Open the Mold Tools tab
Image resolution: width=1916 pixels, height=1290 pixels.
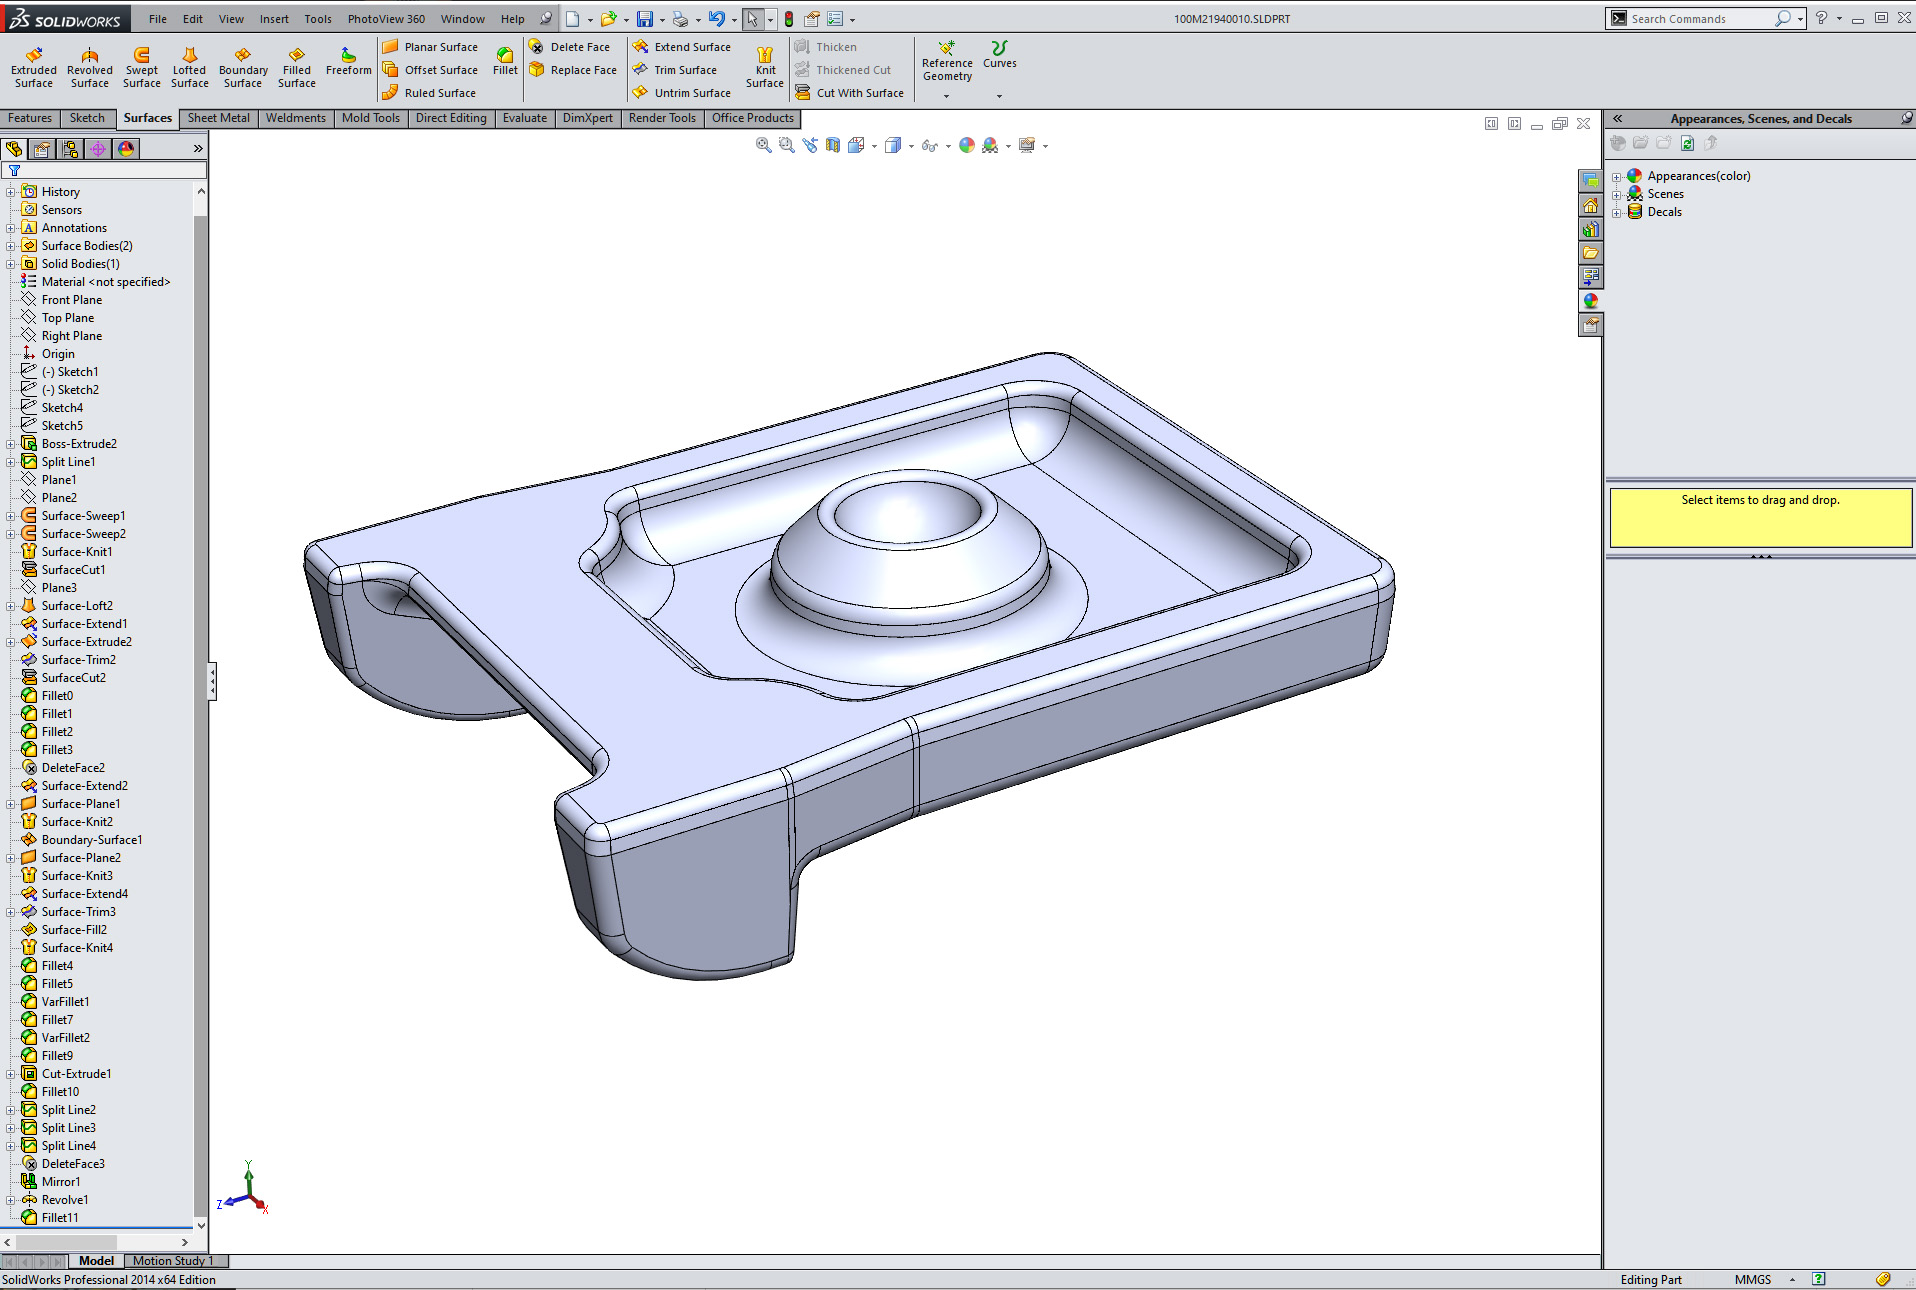pyautogui.click(x=371, y=118)
